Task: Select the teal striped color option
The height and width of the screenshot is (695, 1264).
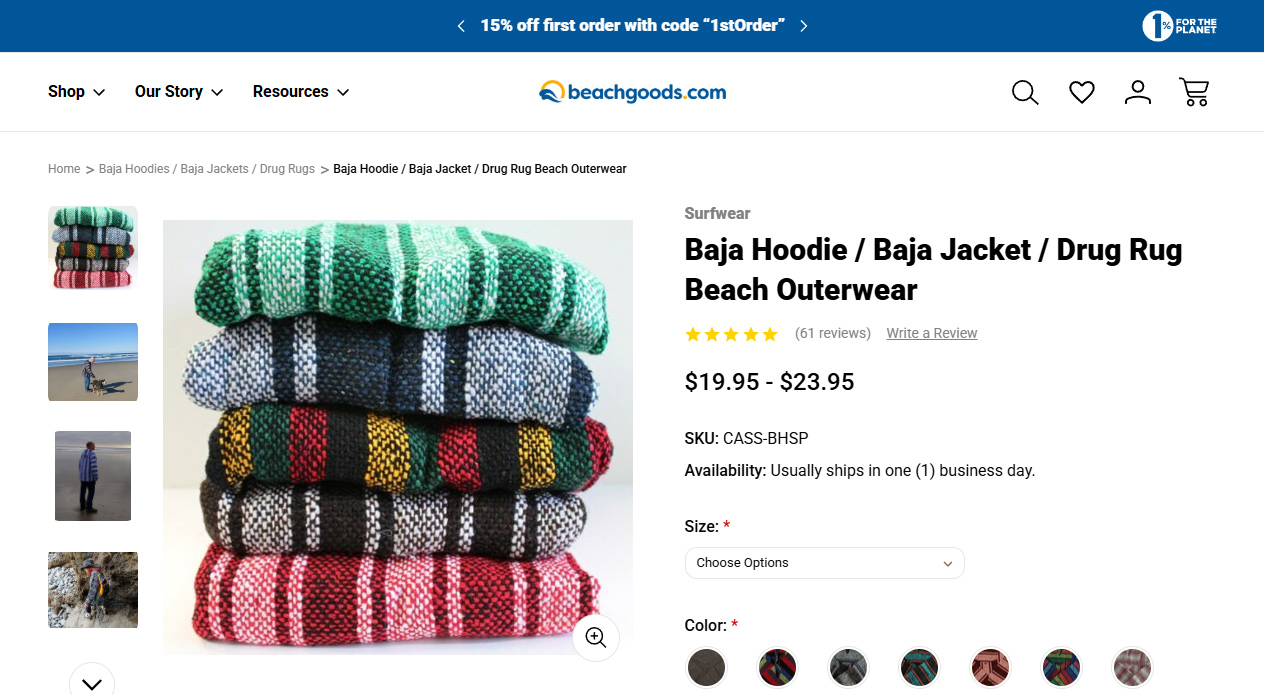Action: point(919,667)
